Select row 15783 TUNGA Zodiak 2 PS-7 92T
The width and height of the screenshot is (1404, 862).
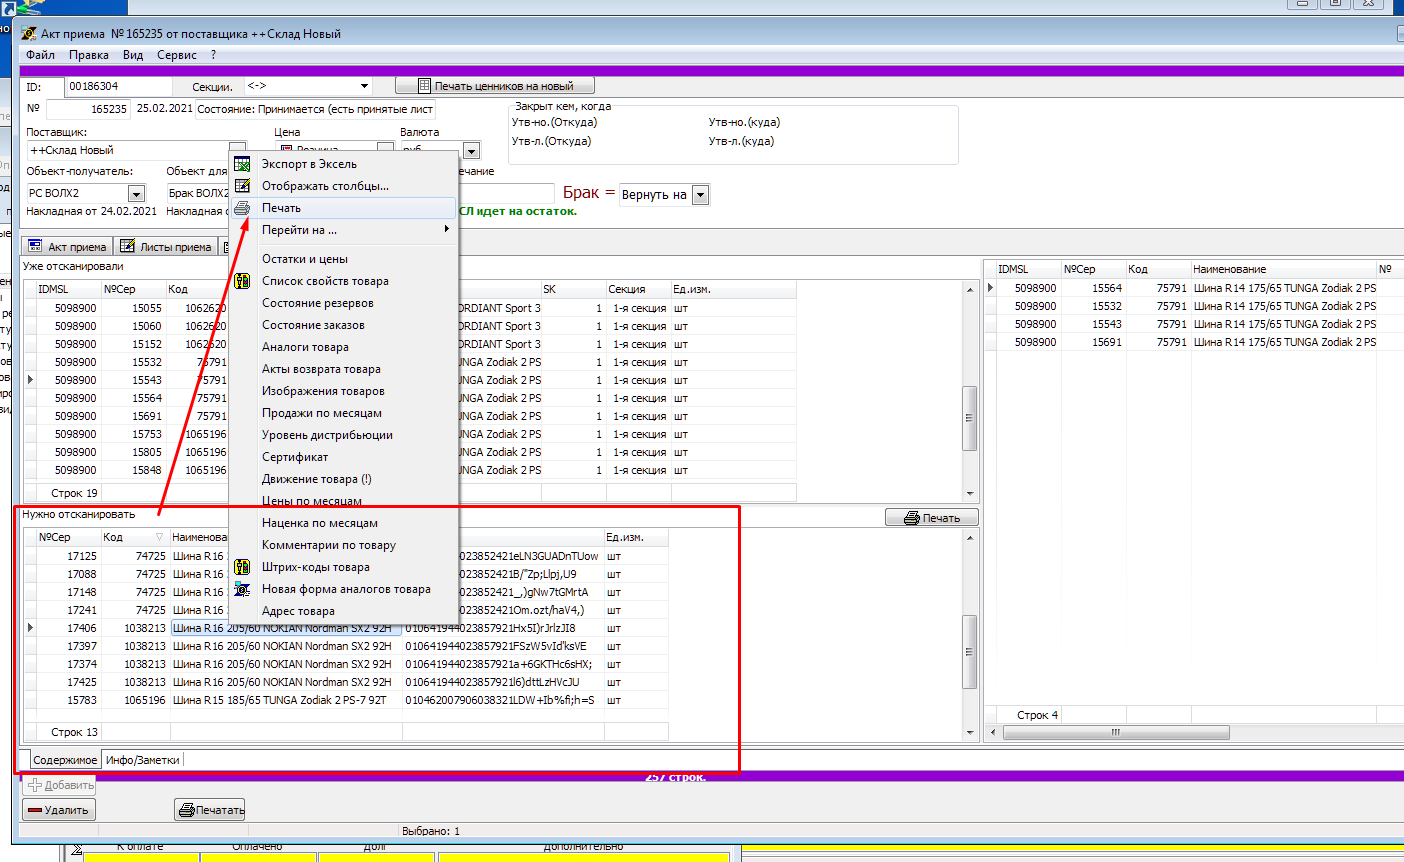click(x=346, y=700)
